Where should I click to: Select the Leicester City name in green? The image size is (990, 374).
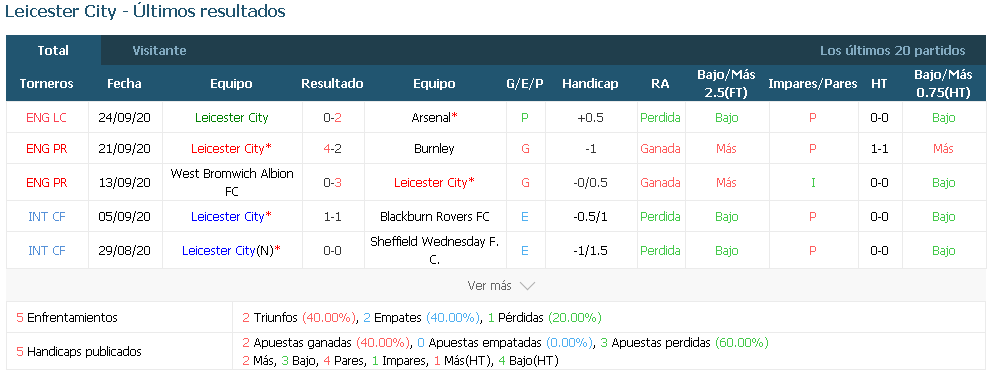232,118
